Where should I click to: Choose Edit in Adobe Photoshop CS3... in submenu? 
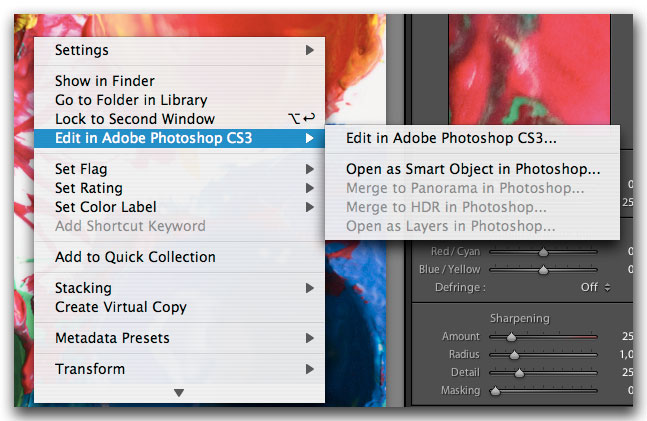472,138
